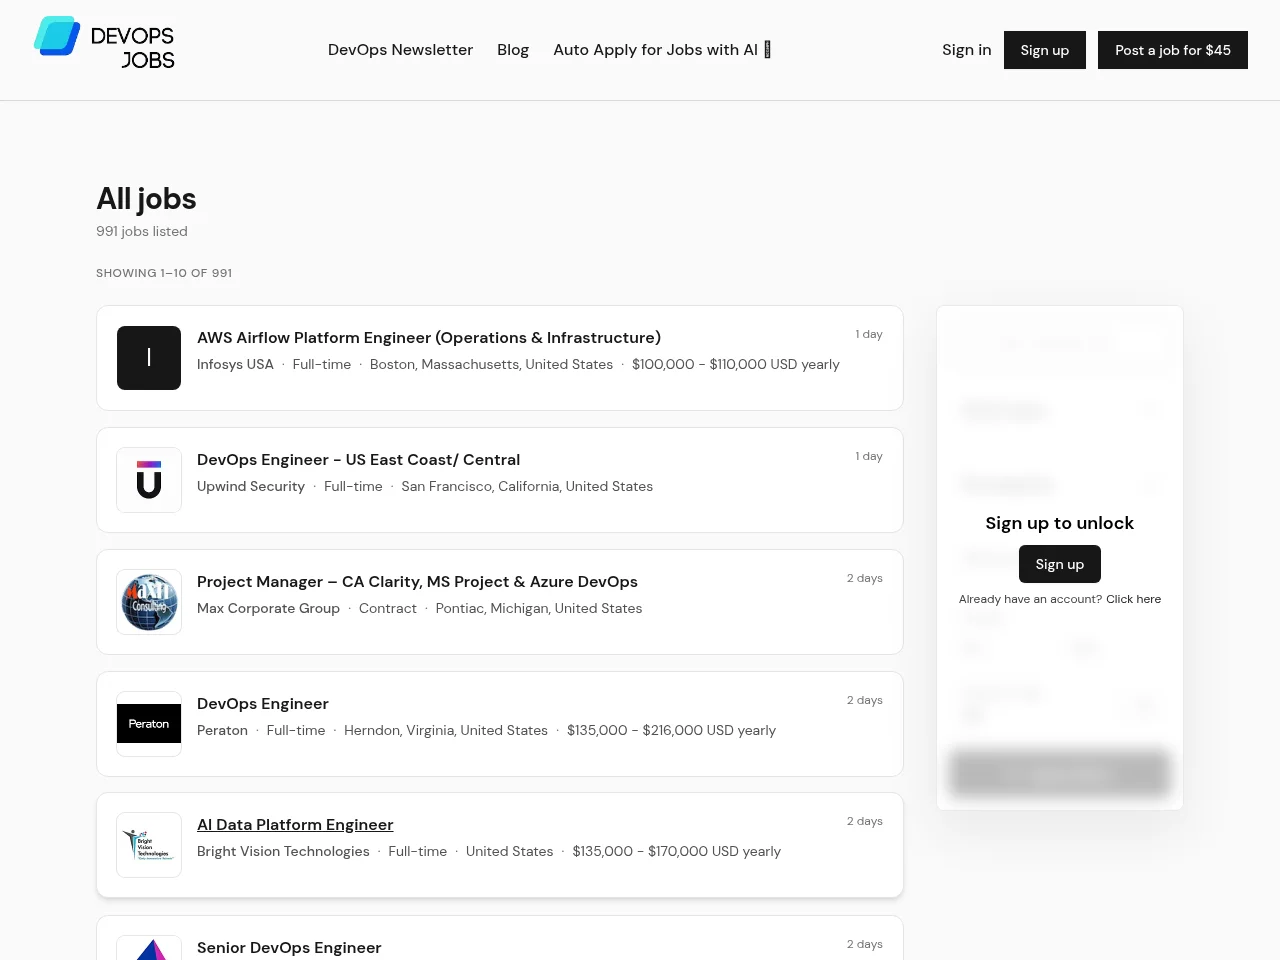Image resolution: width=1280 pixels, height=960 pixels.
Task: Open the DevOps Newsletter menu item
Action: tap(400, 50)
